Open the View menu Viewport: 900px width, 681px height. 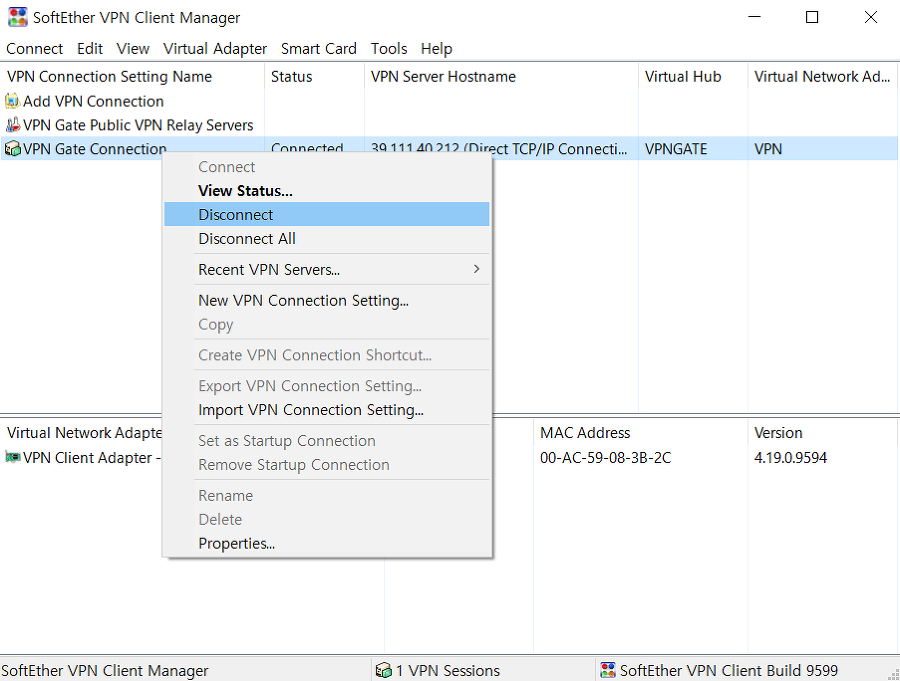(133, 49)
